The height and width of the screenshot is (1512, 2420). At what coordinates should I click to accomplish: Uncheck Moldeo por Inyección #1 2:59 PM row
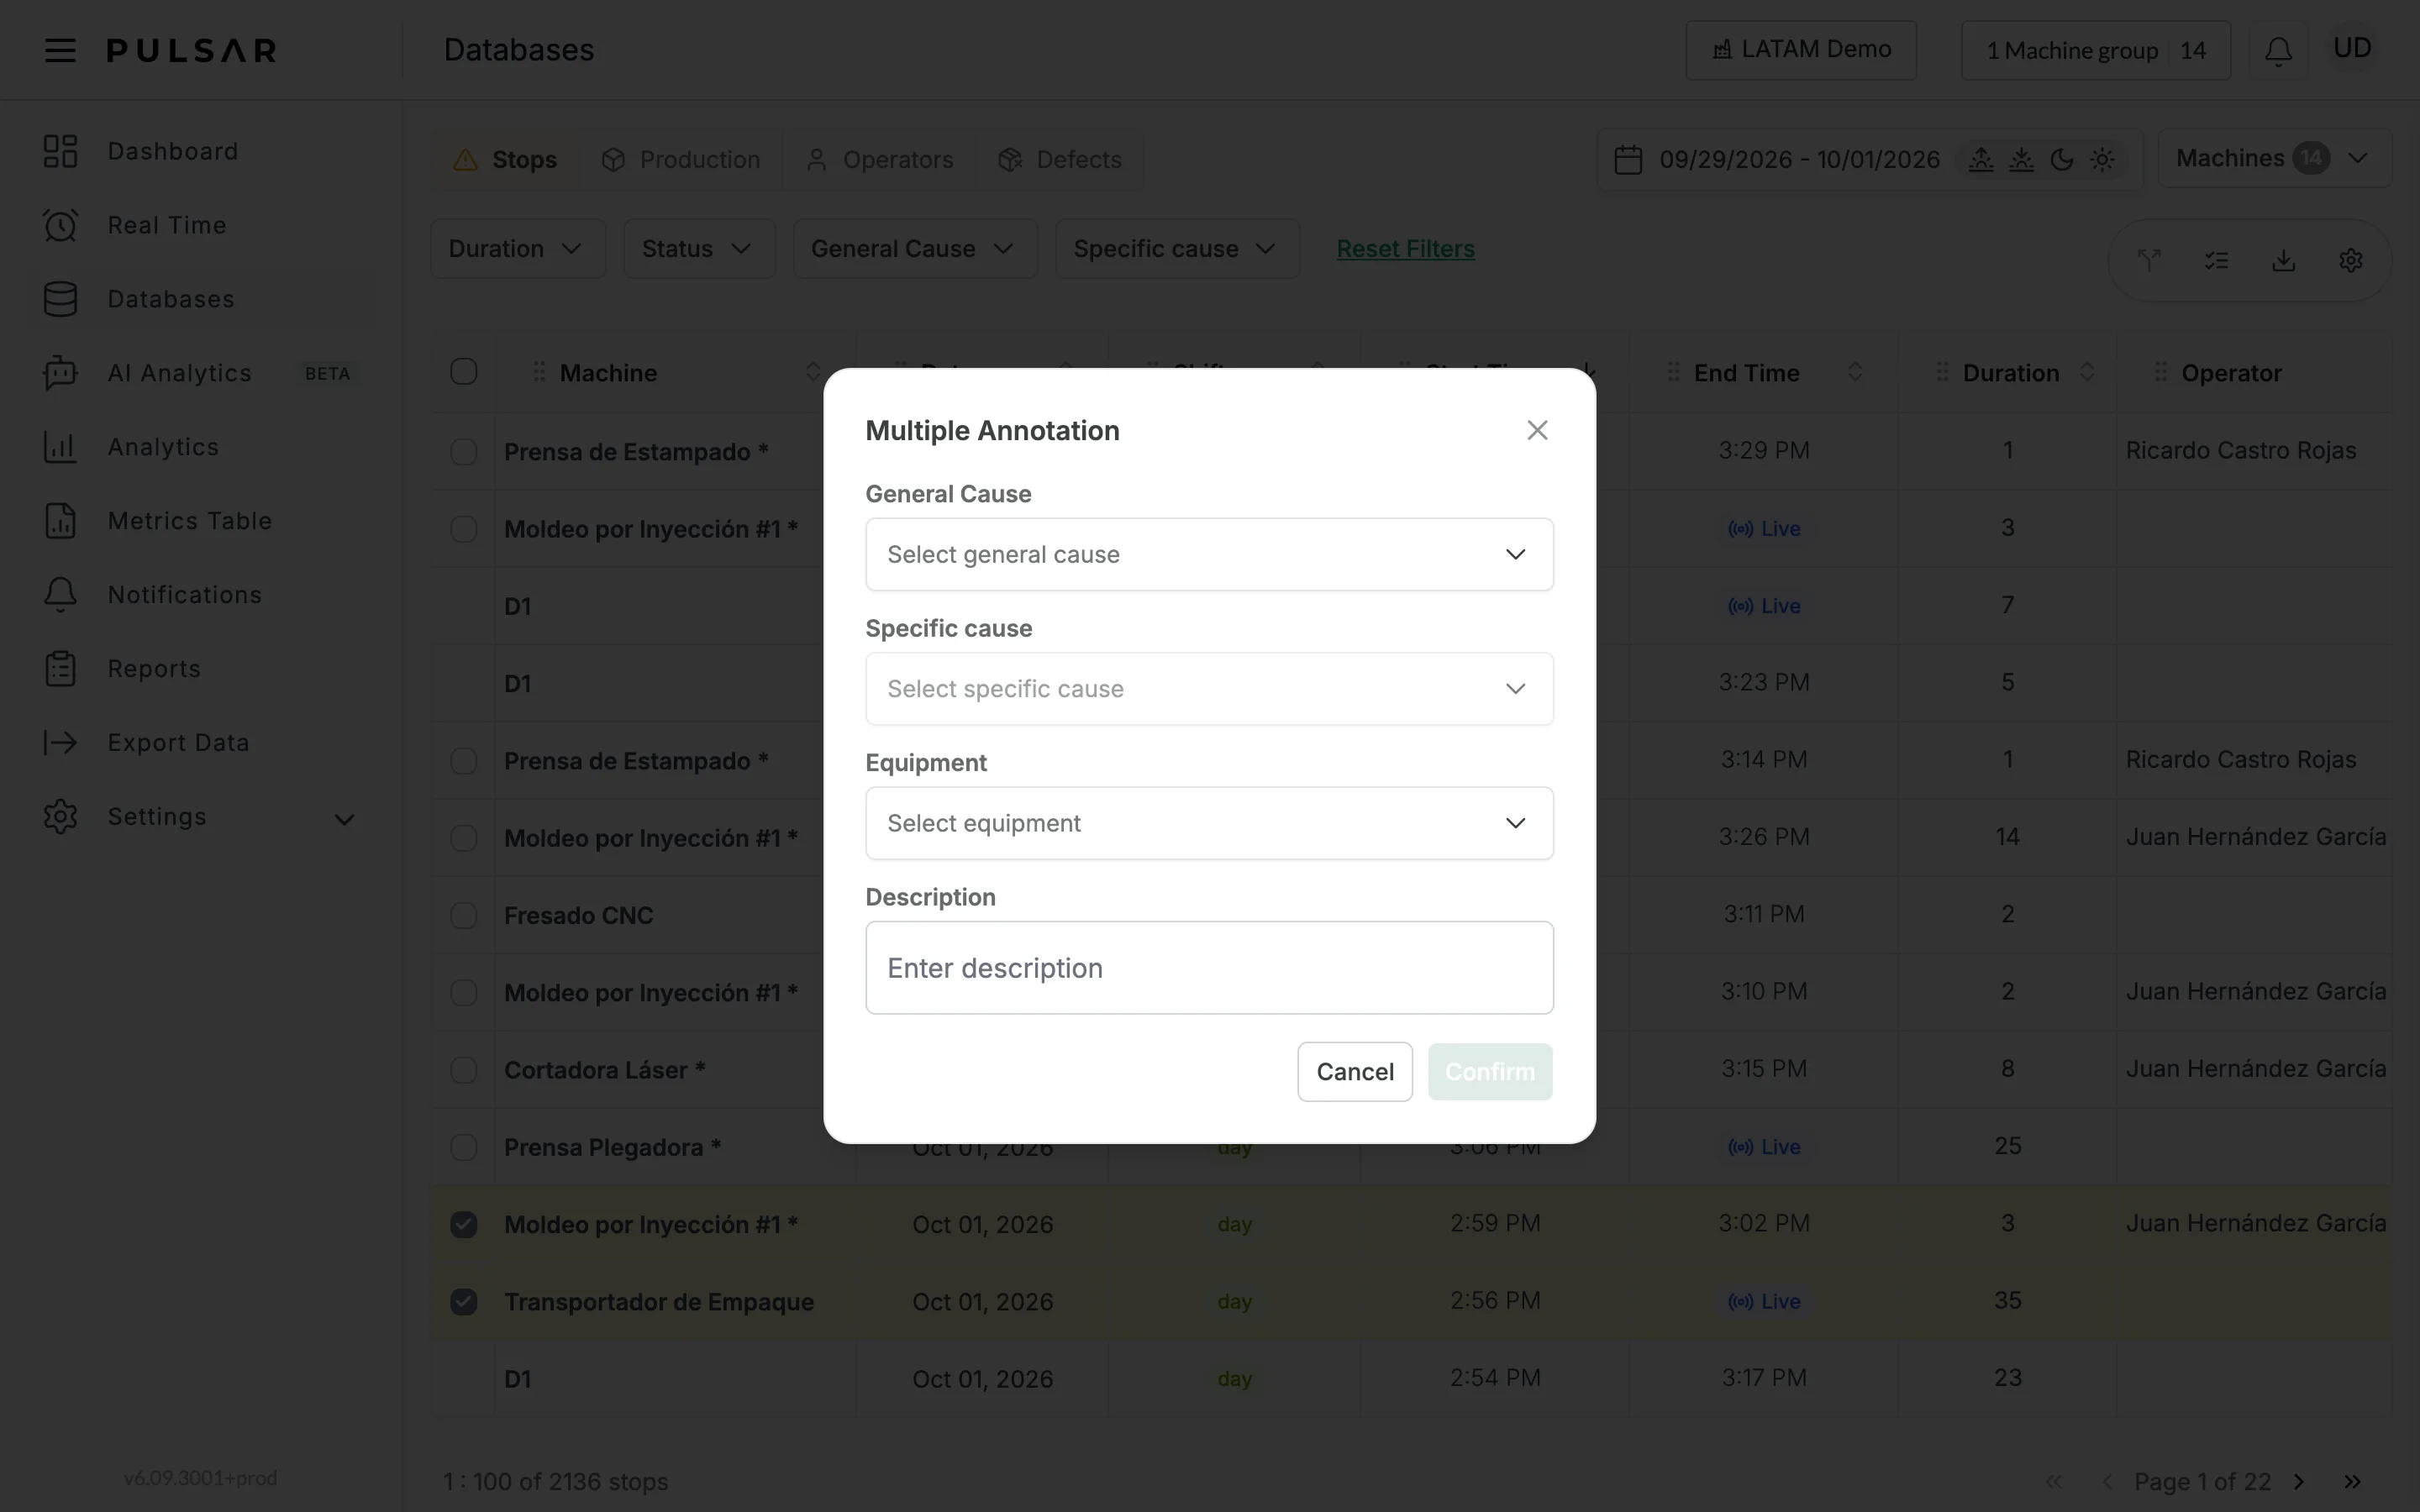(464, 1224)
